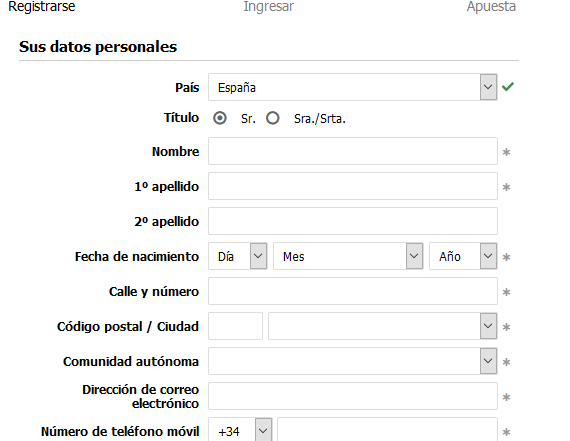Image resolution: width=570 pixels, height=441 pixels.
Task: Focus the Código postal input box
Action: click(235, 326)
